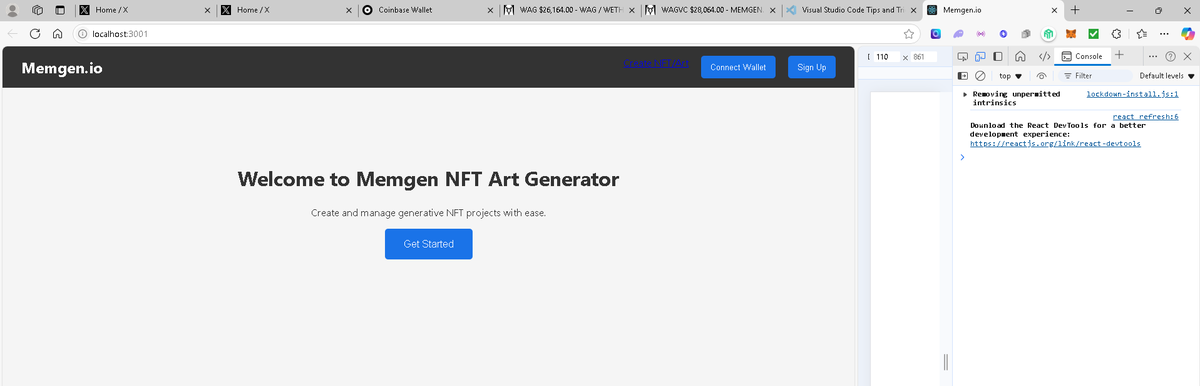Open the MetaMask fox extension
The image size is (1200, 386).
pyautogui.click(x=1071, y=33)
